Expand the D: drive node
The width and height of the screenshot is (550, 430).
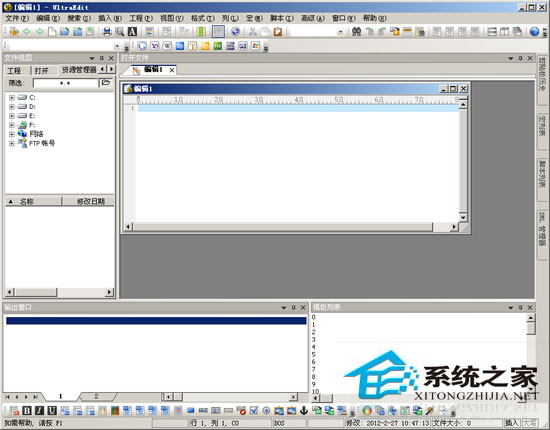12,107
